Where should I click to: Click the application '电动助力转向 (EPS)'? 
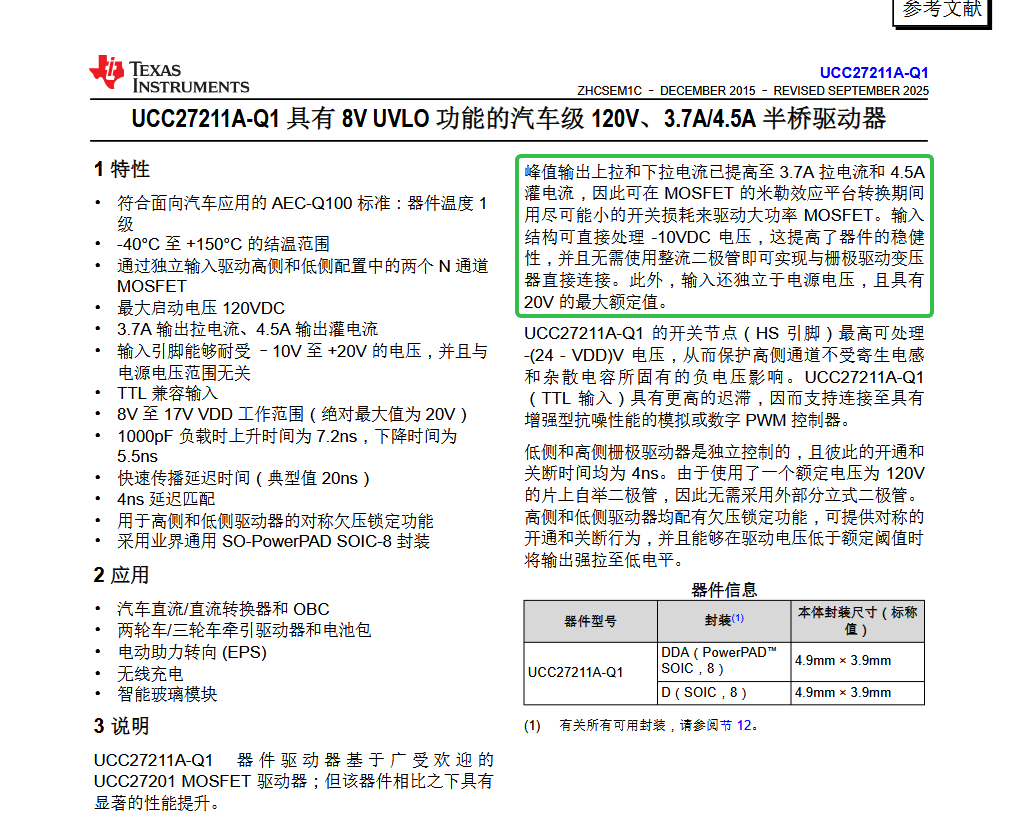[192, 652]
